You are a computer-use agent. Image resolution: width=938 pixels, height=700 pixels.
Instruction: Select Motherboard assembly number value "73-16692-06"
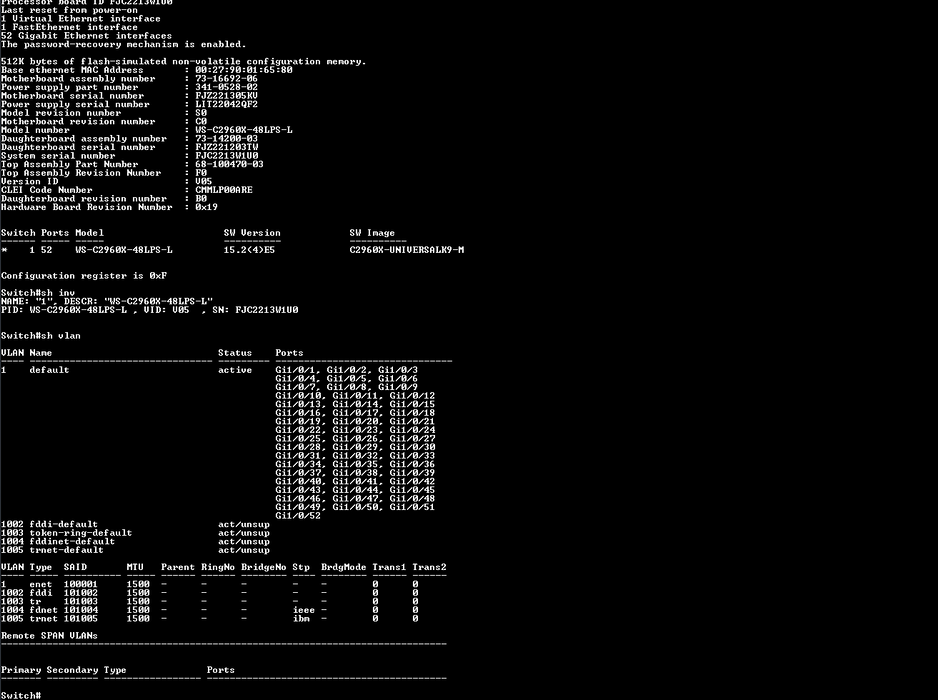click(226, 78)
